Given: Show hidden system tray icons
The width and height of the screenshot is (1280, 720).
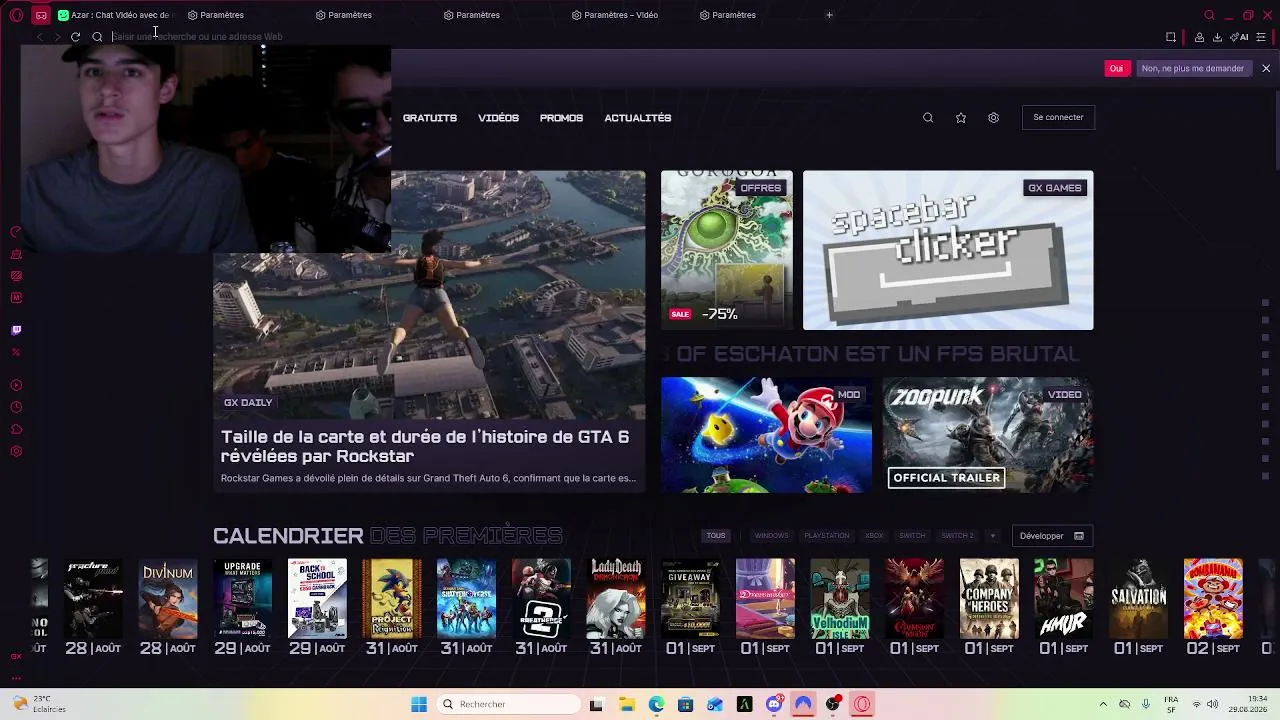Looking at the screenshot, I should click(x=1103, y=704).
